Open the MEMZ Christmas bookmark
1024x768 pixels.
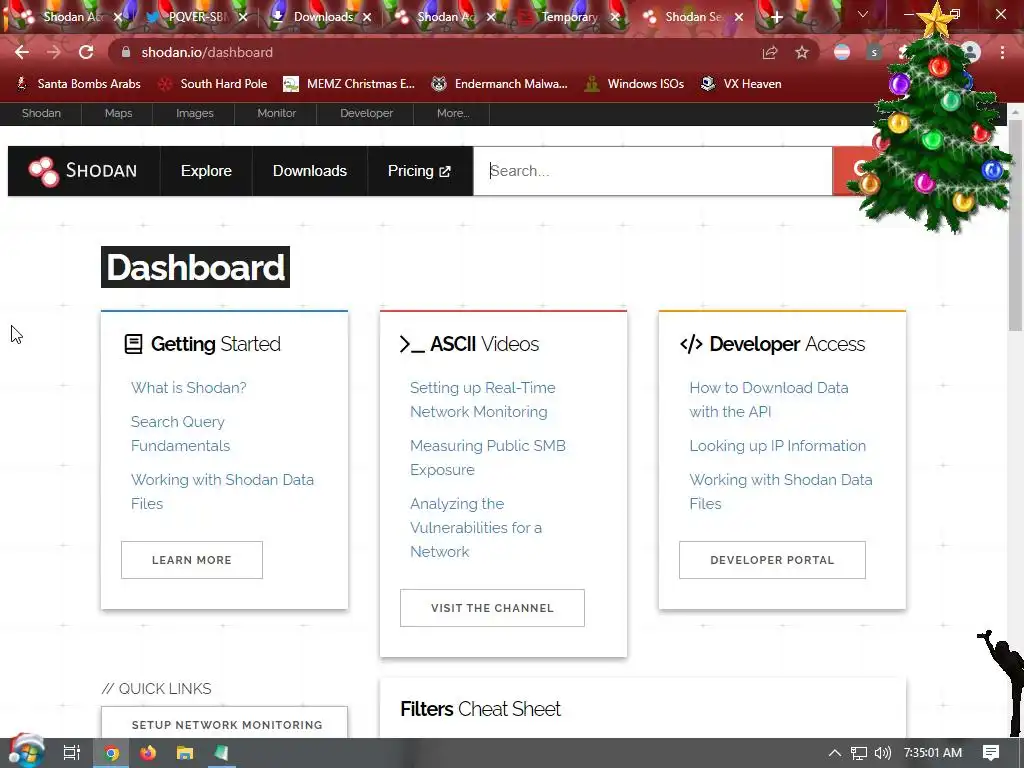click(349, 84)
